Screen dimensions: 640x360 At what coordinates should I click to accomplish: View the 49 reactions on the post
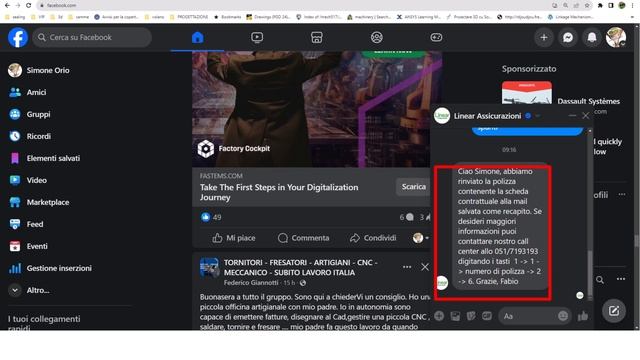click(x=211, y=217)
